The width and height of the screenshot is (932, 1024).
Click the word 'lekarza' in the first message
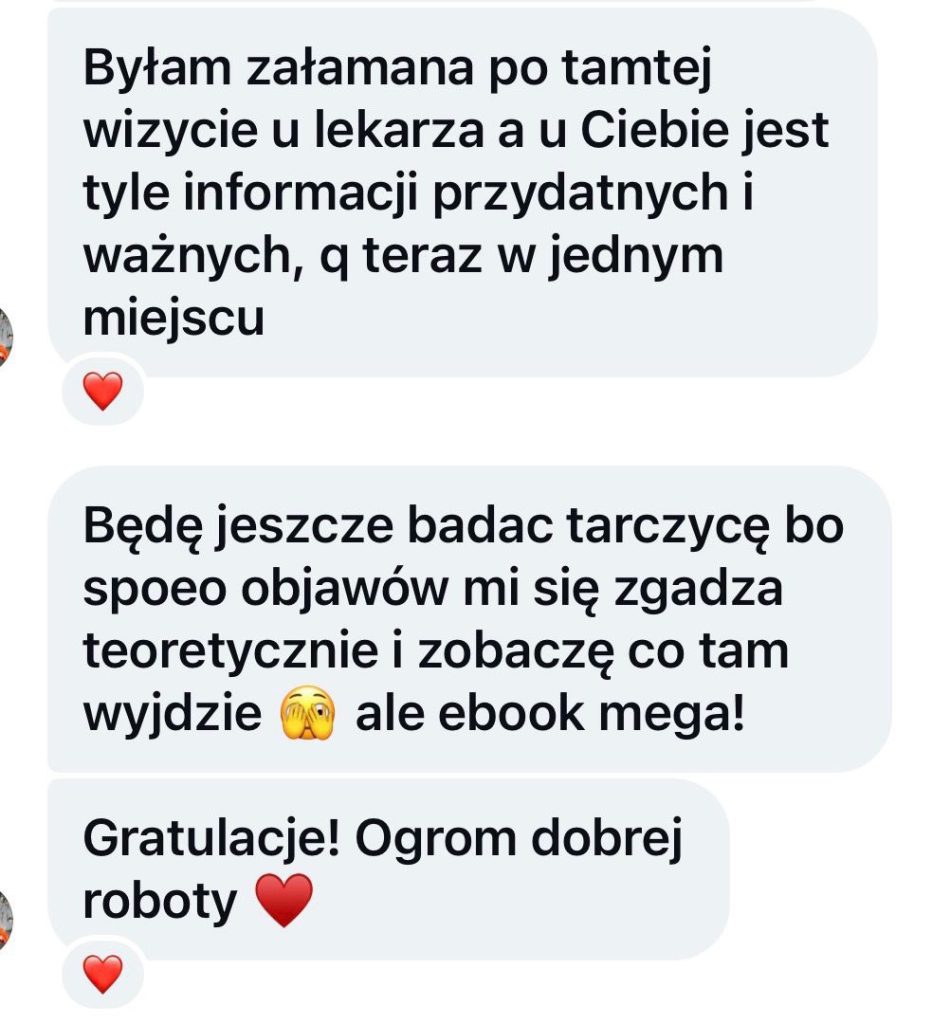point(399,129)
